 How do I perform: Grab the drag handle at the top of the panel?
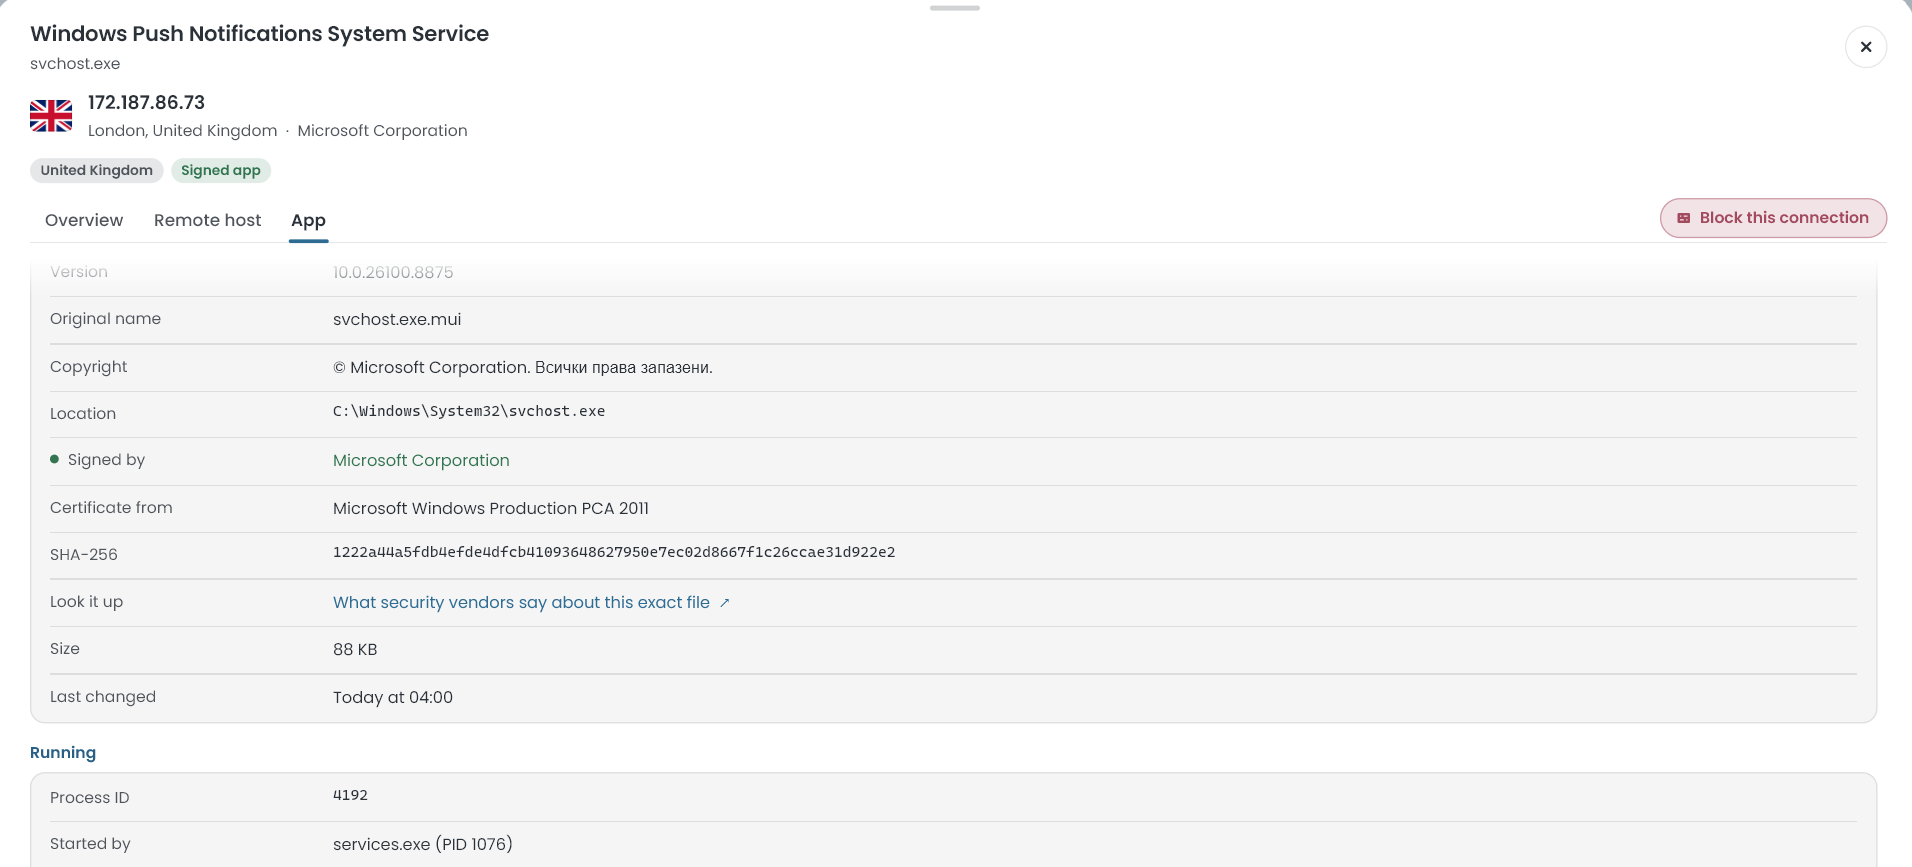[x=955, y=8]
